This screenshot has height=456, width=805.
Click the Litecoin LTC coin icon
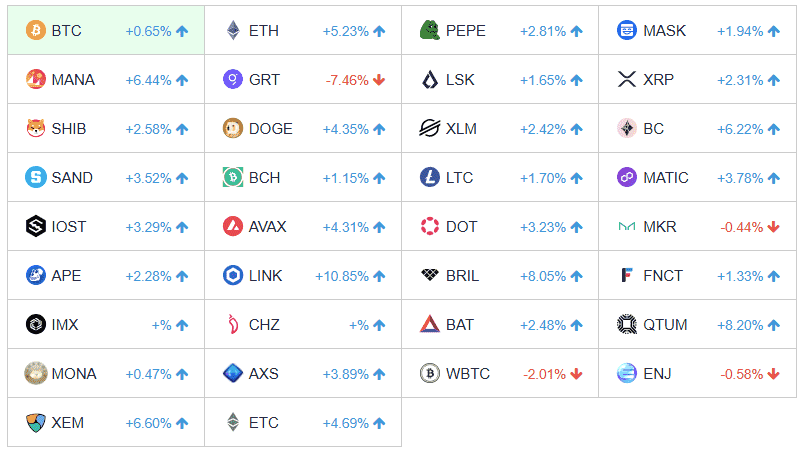[430, 177]
